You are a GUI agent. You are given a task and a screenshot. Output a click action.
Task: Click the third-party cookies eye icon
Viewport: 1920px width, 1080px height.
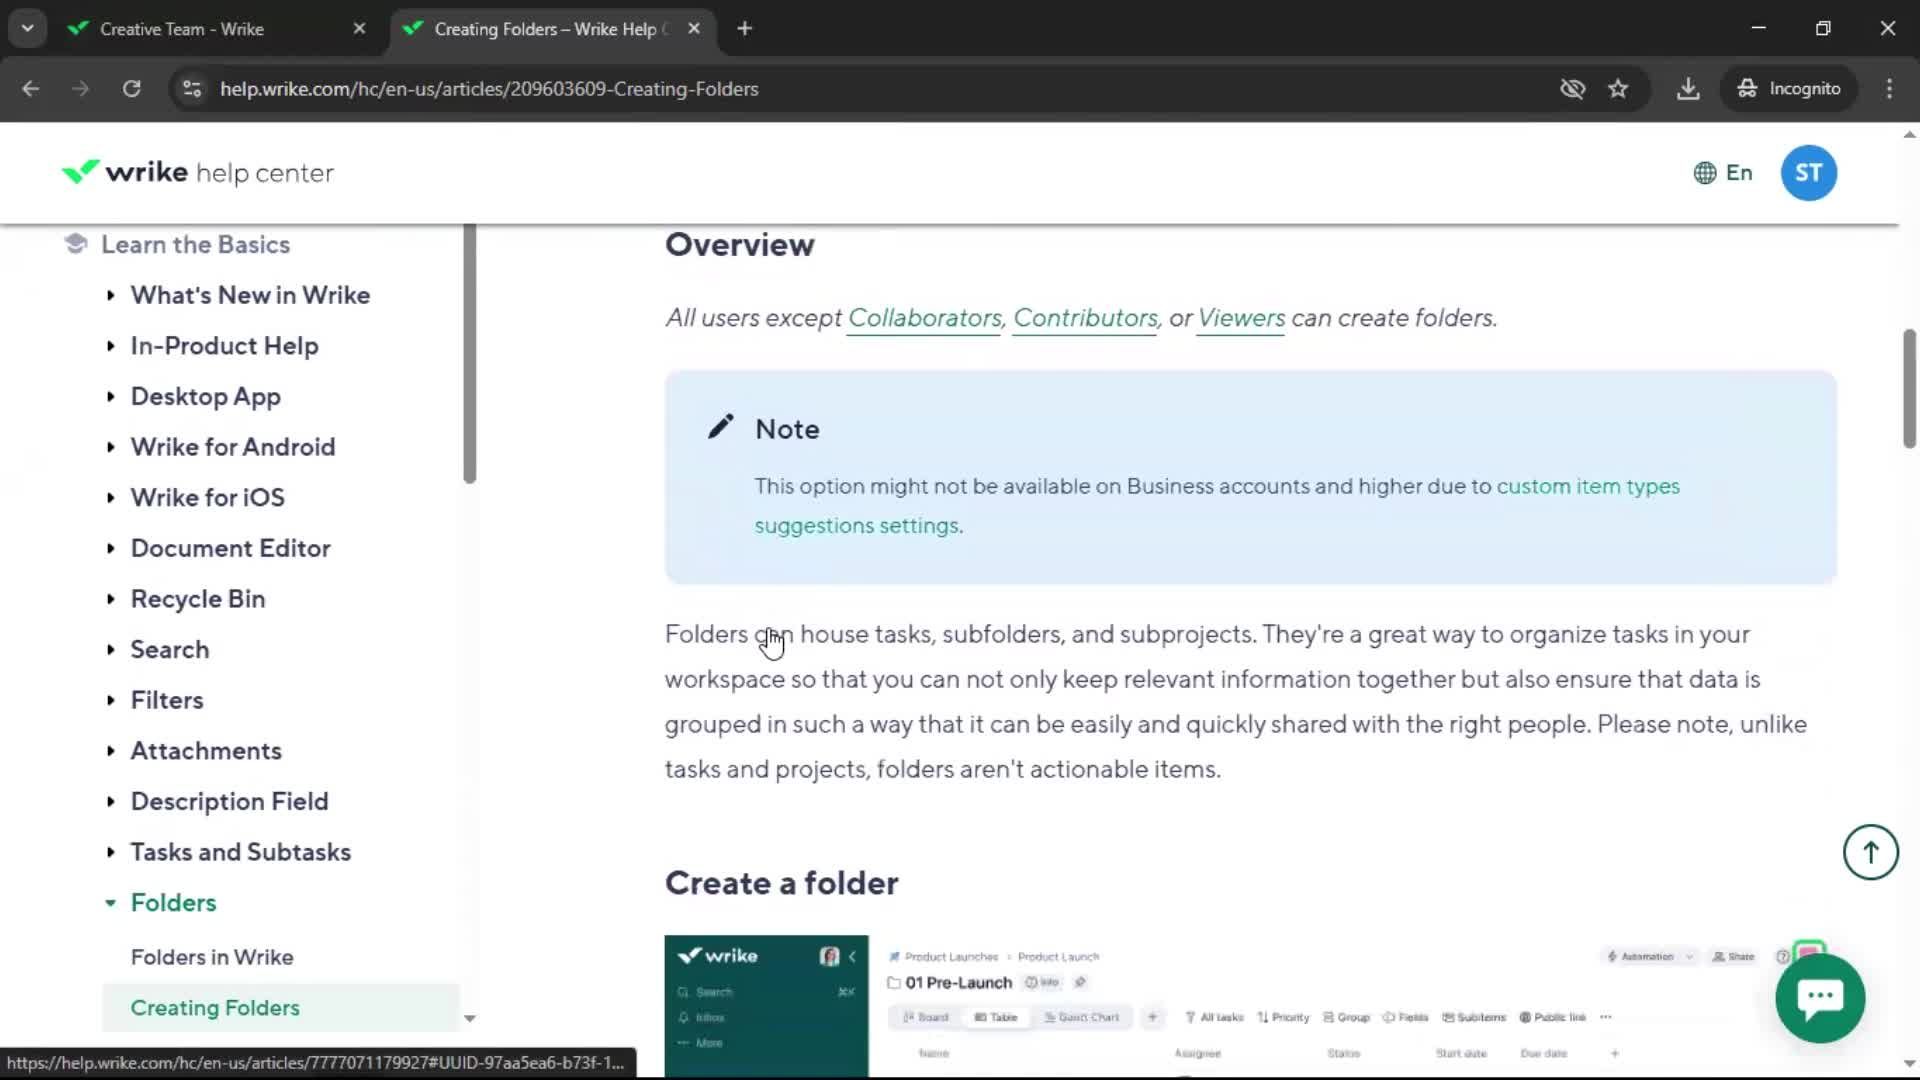point(1572,89)
